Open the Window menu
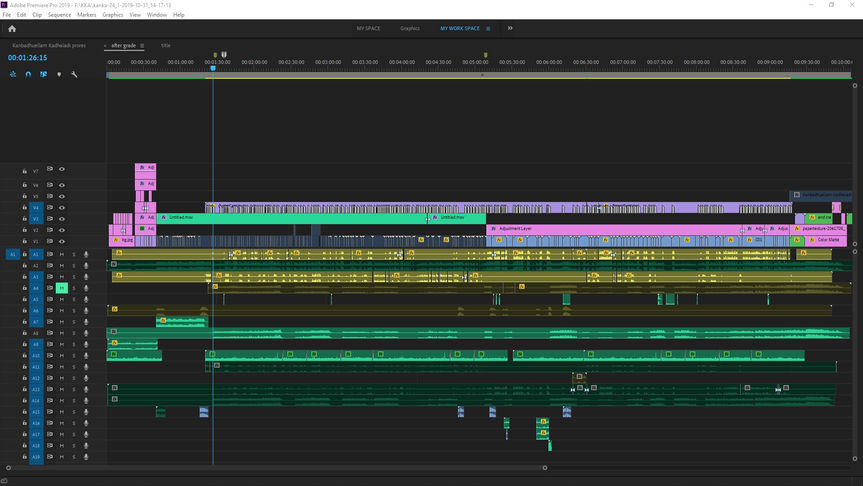 (157, 15)
